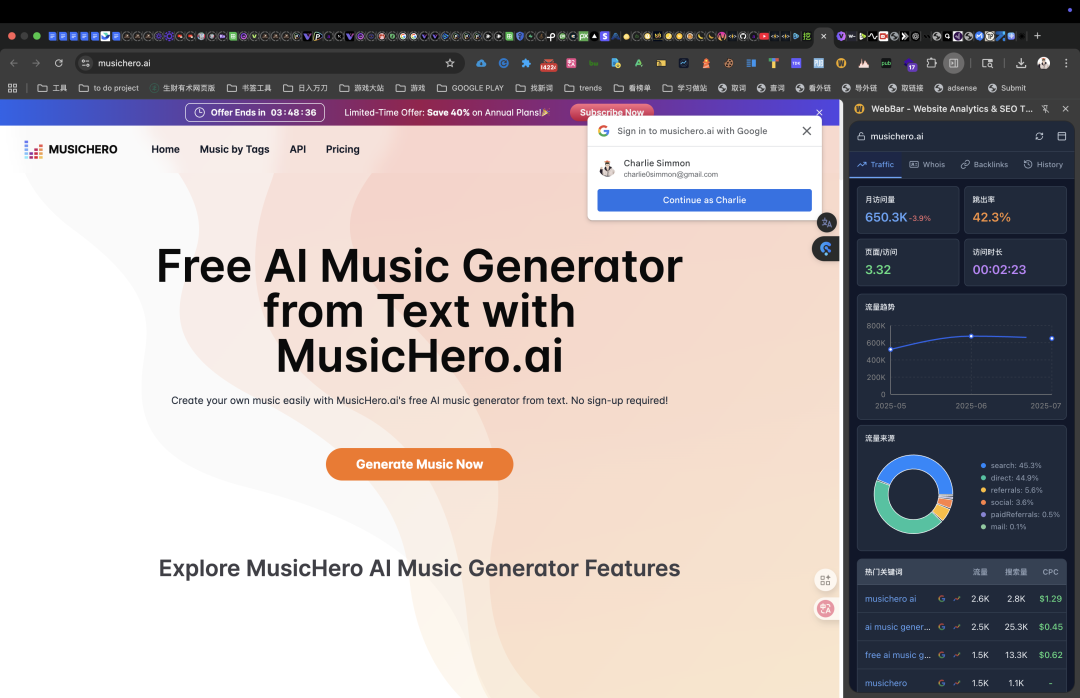Open the 'trends' bookmarks folder
This screenshot has width=1080, height=698.
pyautogui.click(x=583, y=88)
